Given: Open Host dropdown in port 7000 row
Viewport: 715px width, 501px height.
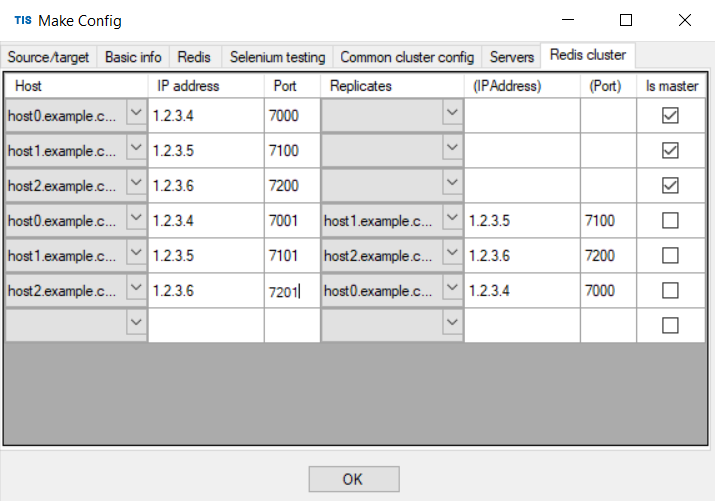Looking at the screenshot, I should [x=136, y=112].
